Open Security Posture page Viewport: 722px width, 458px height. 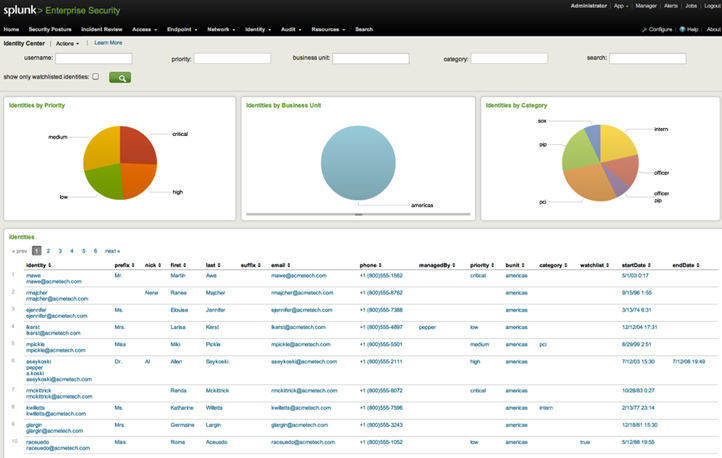point(50,29)
